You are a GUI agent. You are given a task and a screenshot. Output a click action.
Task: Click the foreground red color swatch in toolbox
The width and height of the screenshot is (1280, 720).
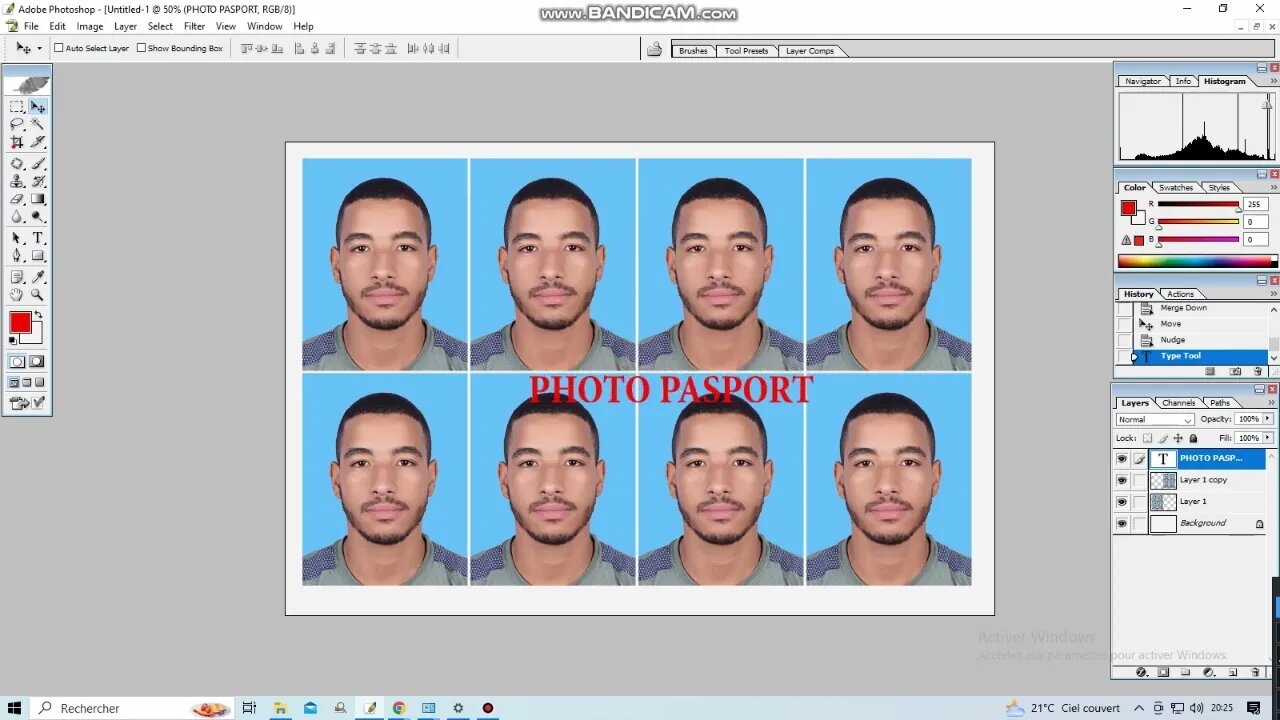point(20,322)
